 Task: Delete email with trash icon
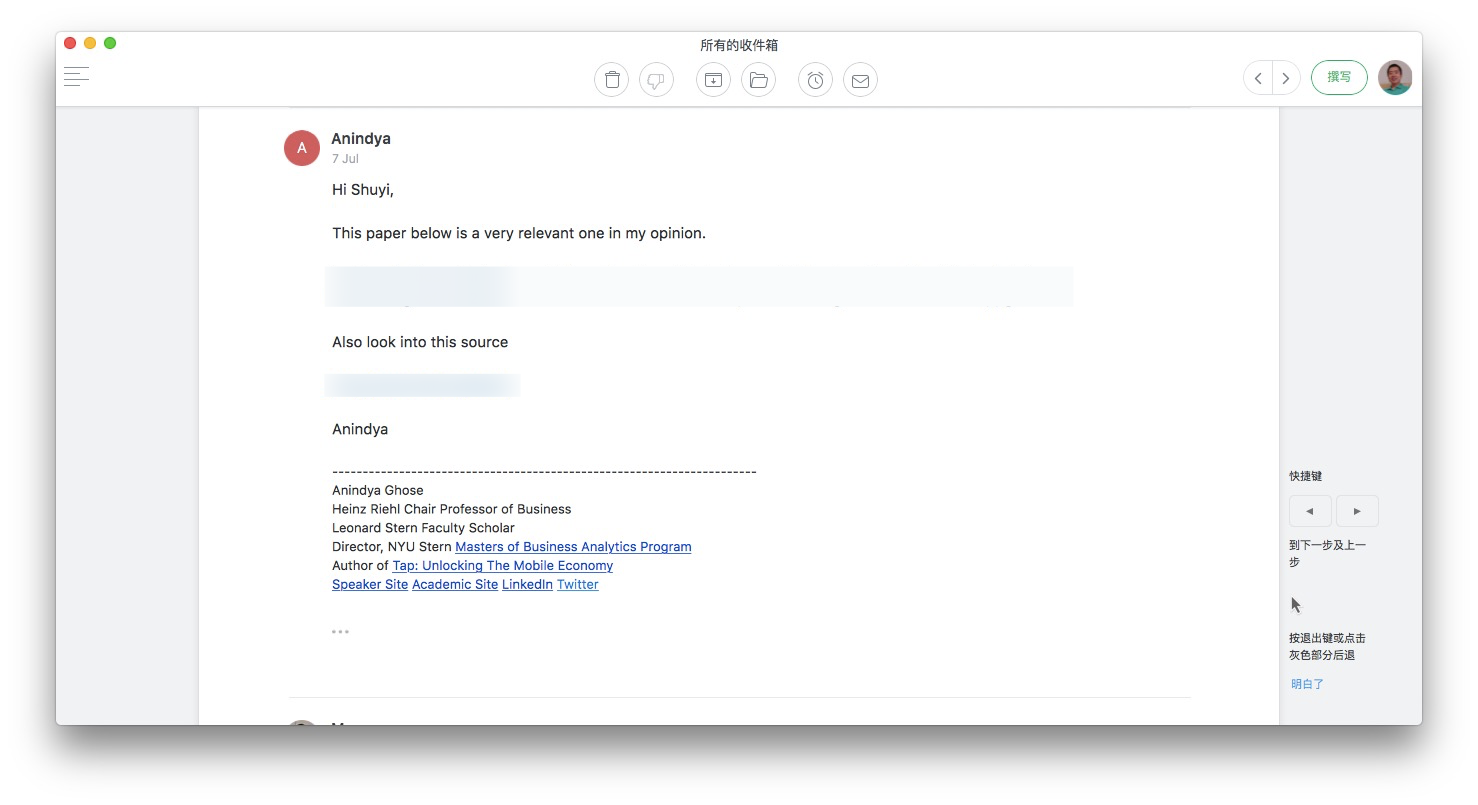(612, 80)
